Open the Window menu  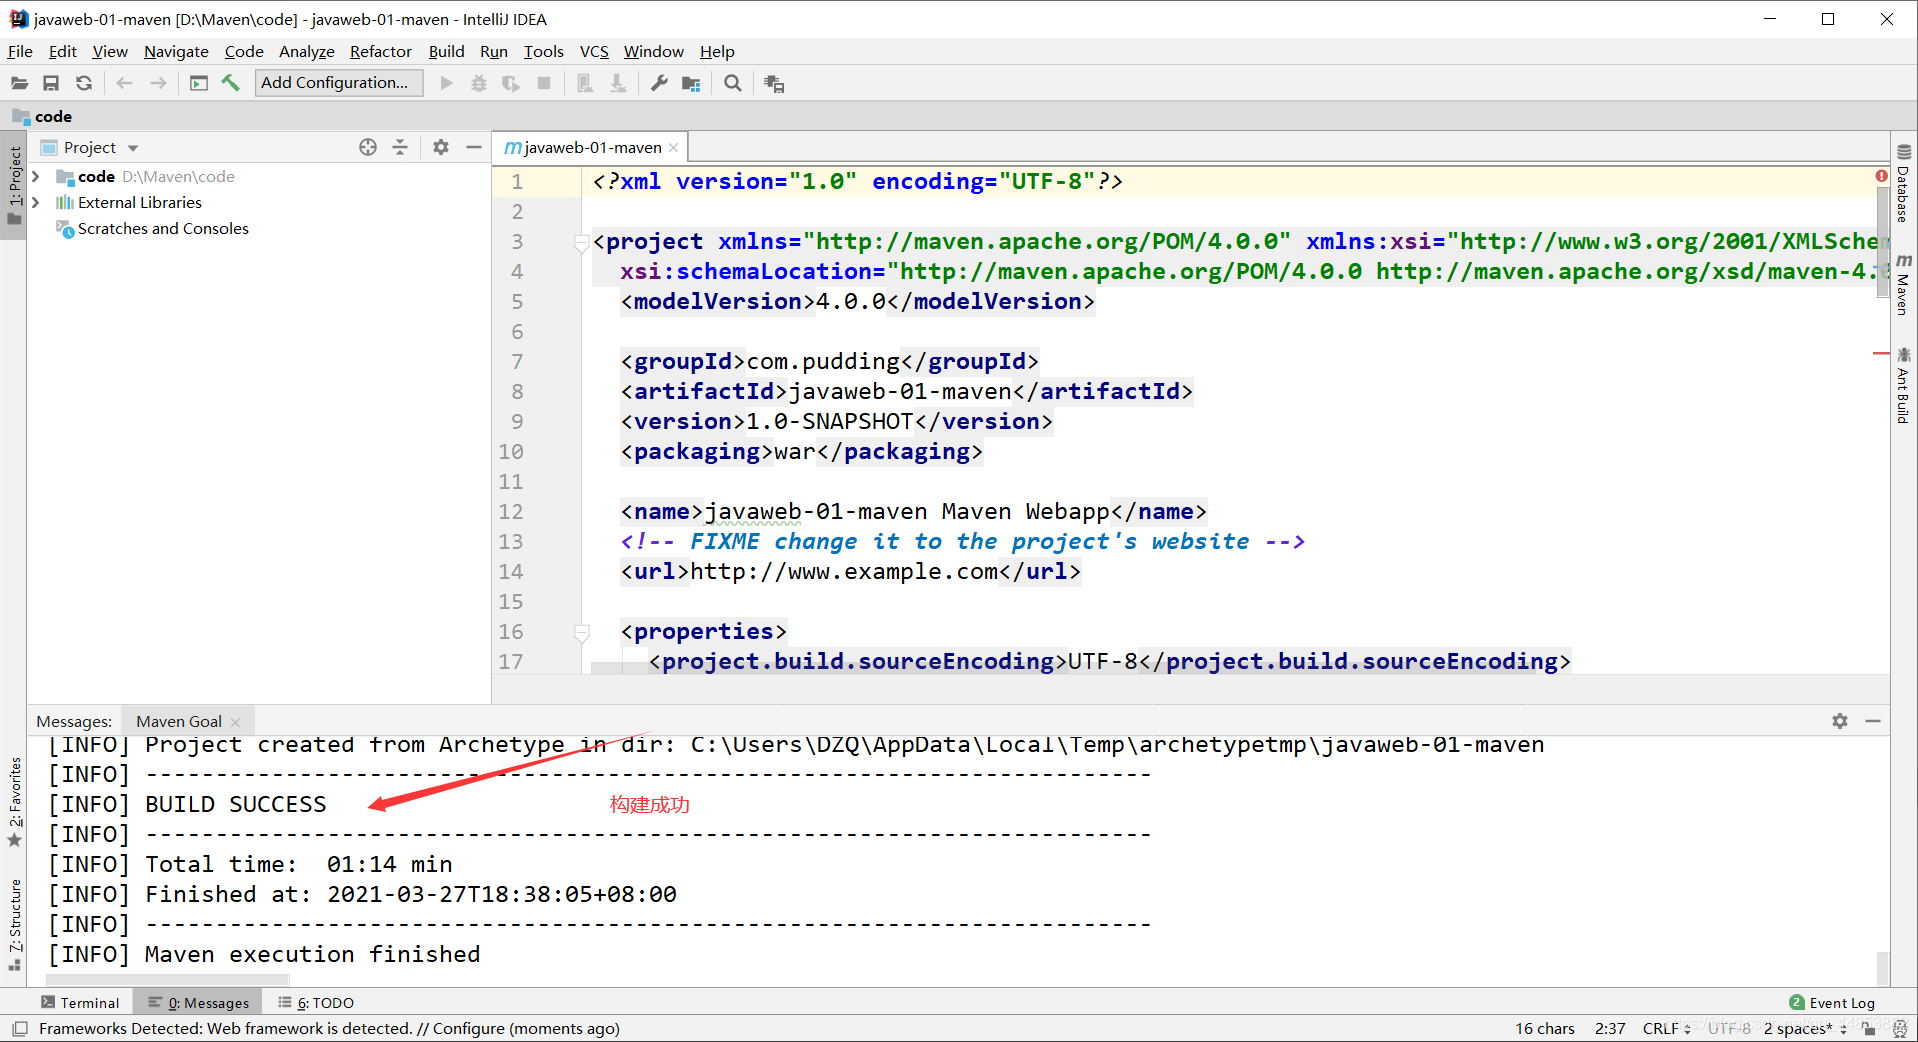click(653, 51)
